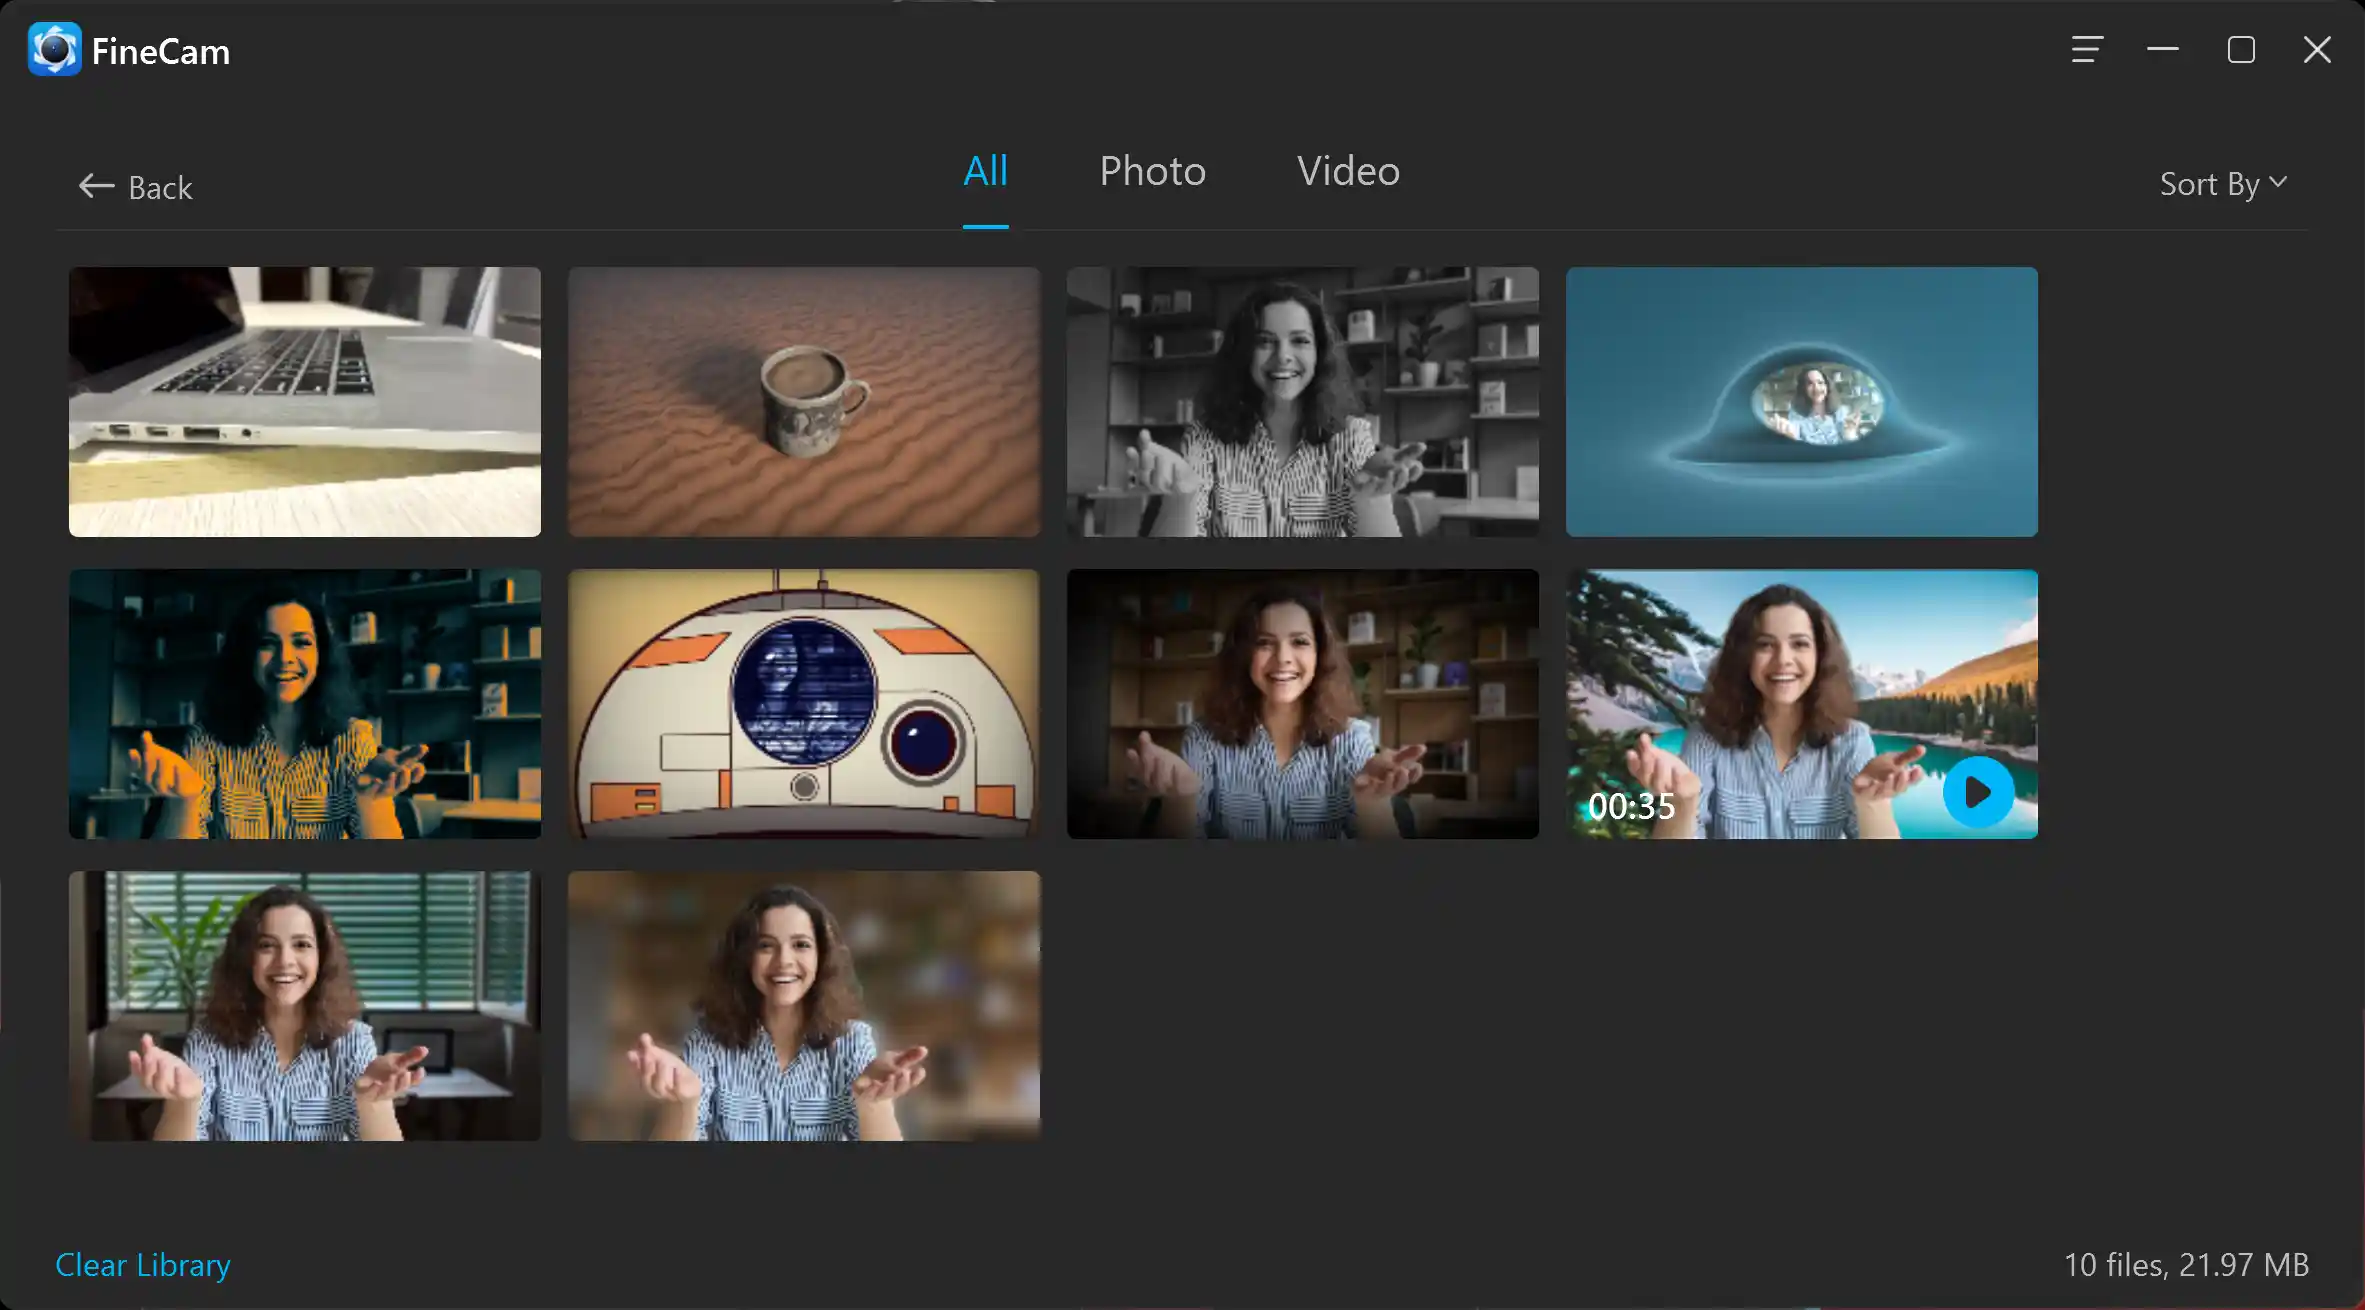Select the window blinds background photo
This screenshot has height=1310, width=2365.
click(304, 1006)
